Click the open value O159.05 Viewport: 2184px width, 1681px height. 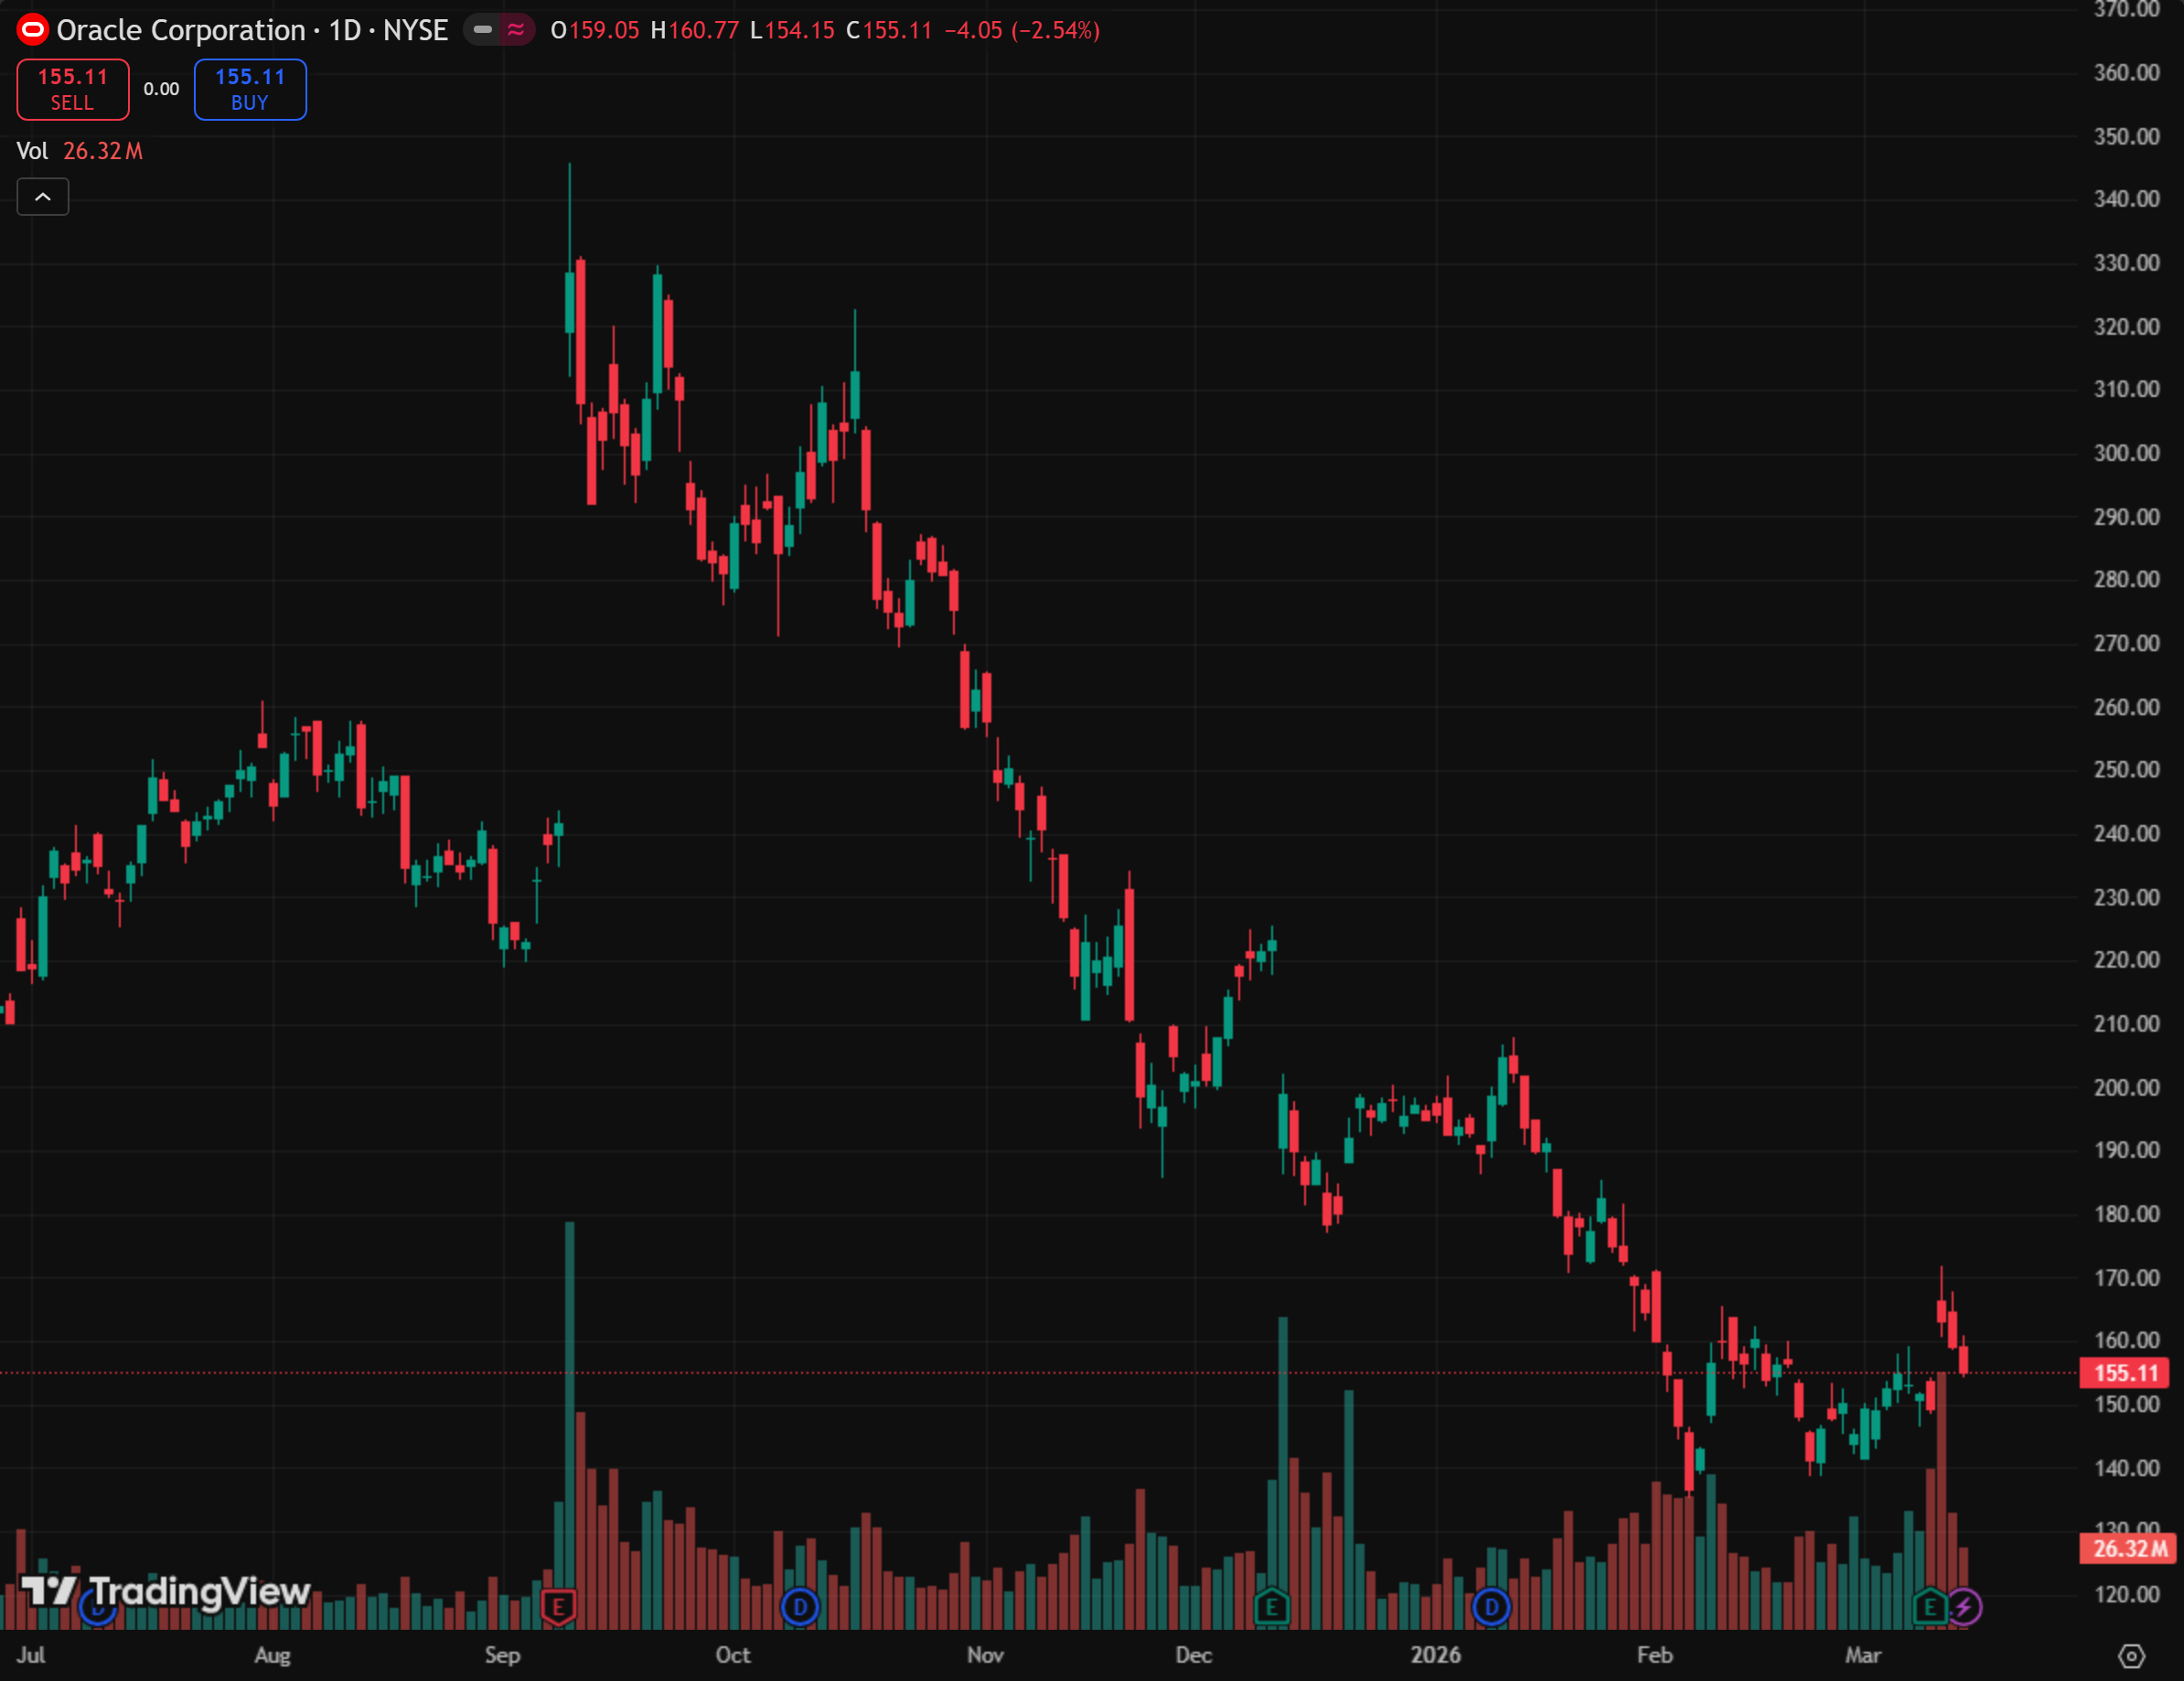click(x=595, y=30)
